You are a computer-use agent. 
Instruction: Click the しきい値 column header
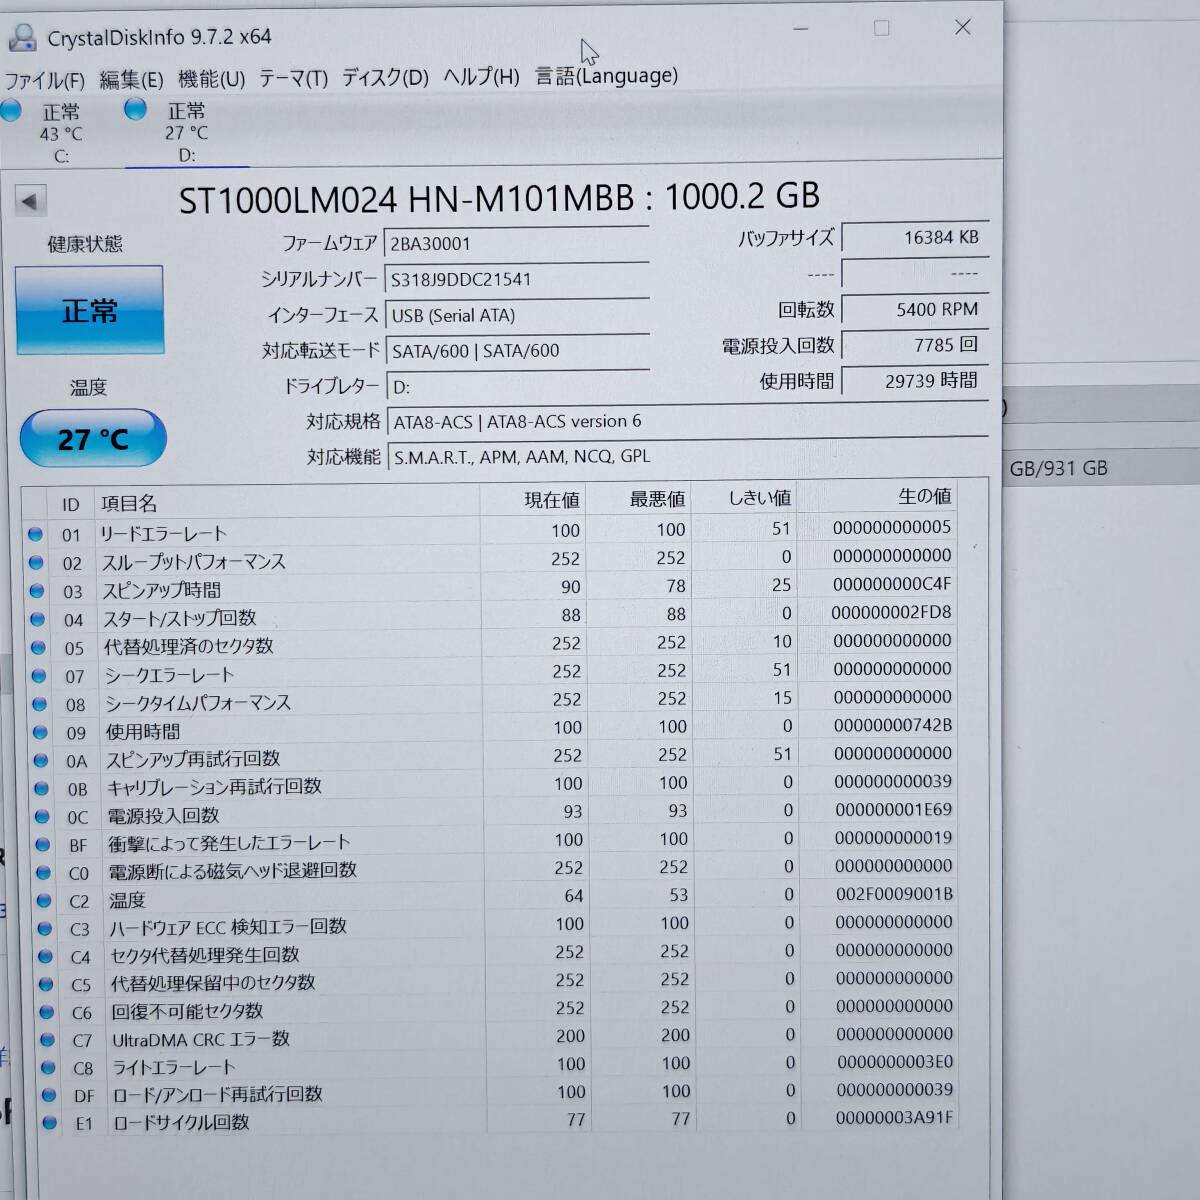(745, 498)
